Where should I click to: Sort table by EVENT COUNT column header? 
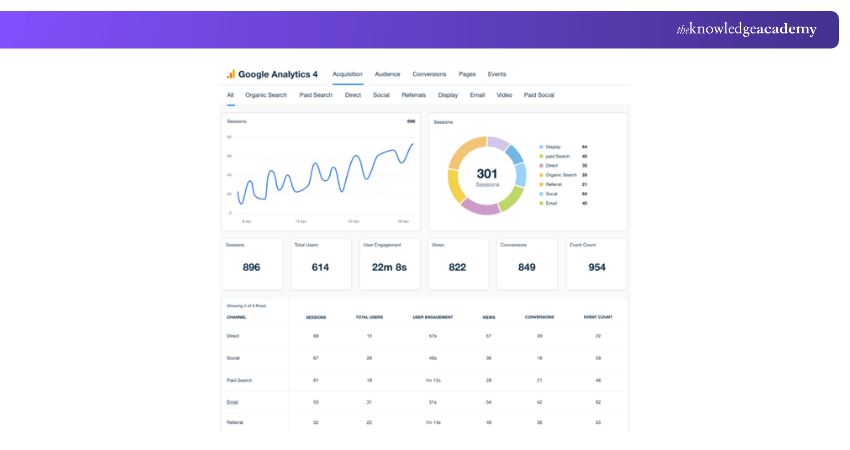tap(598, 317)
